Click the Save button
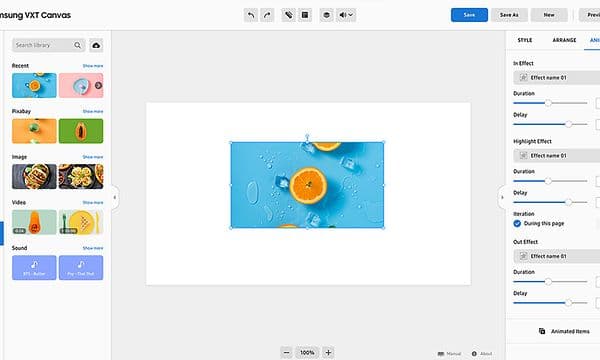This screenshot has height=360, width=600. pos(469,15)
